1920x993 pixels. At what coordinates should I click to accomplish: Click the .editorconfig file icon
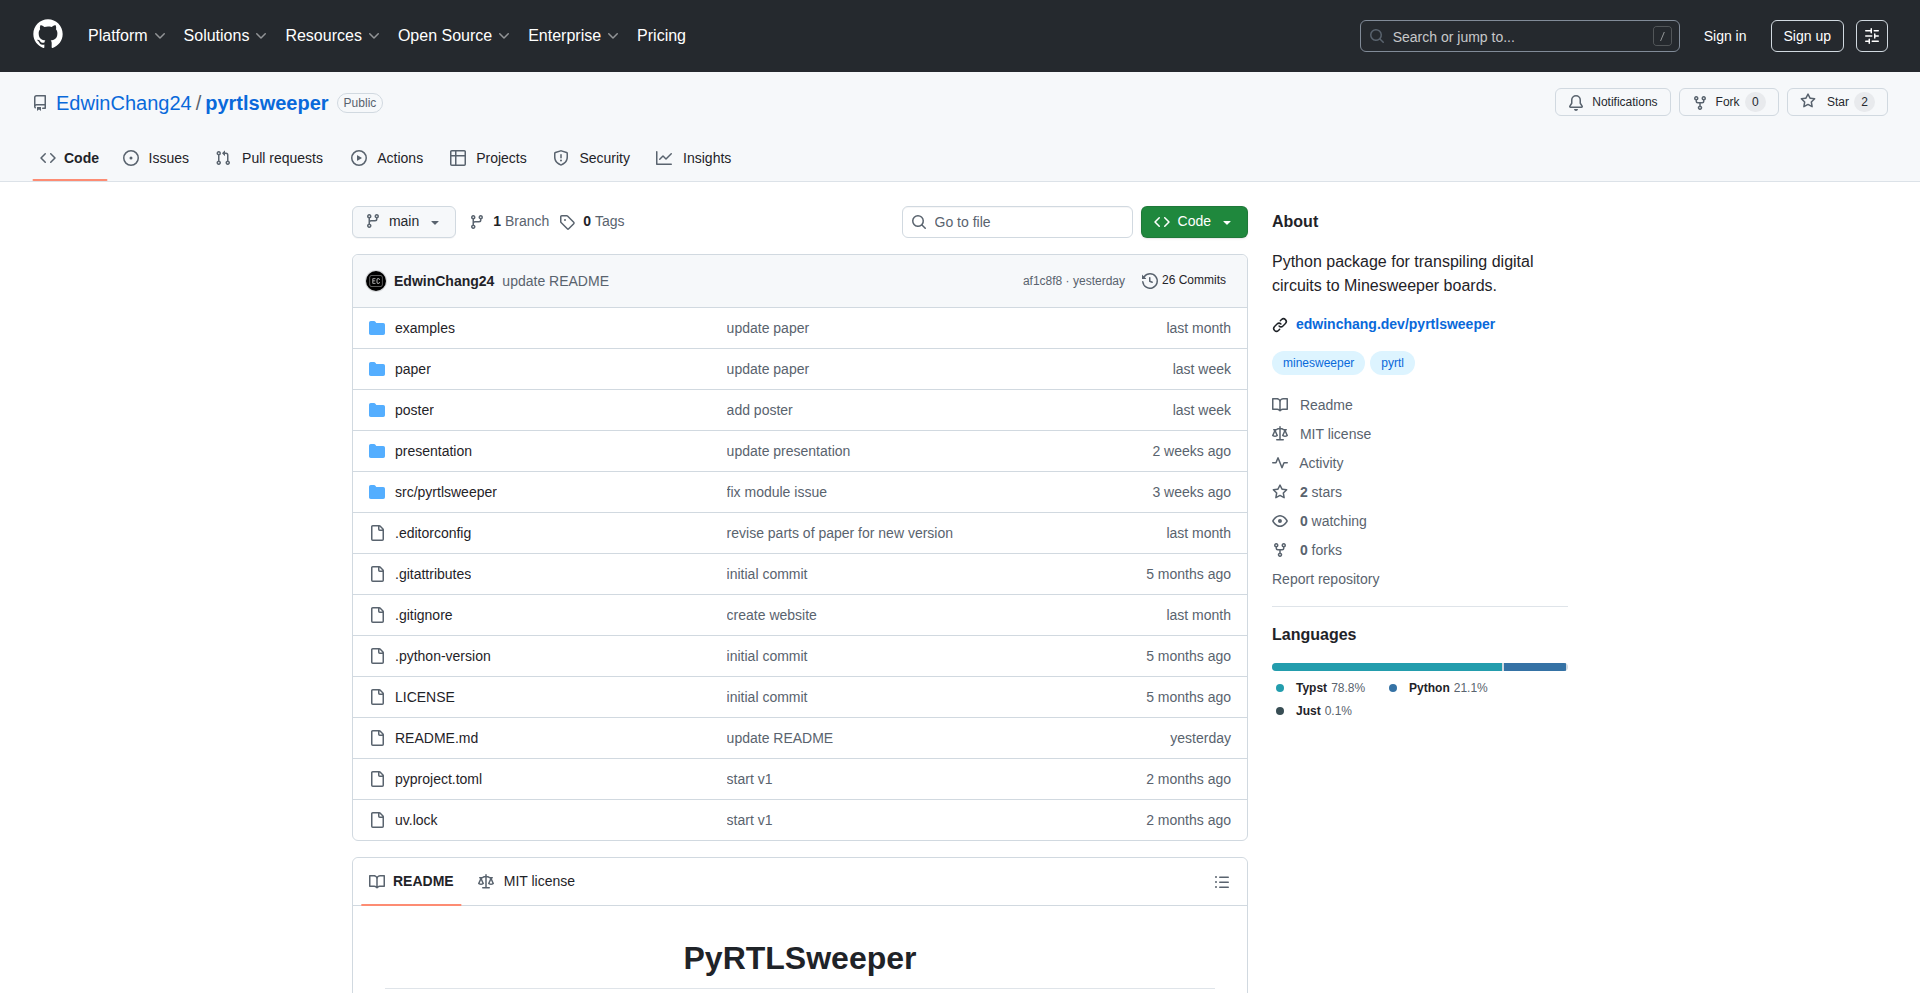[x=377, y=533]
